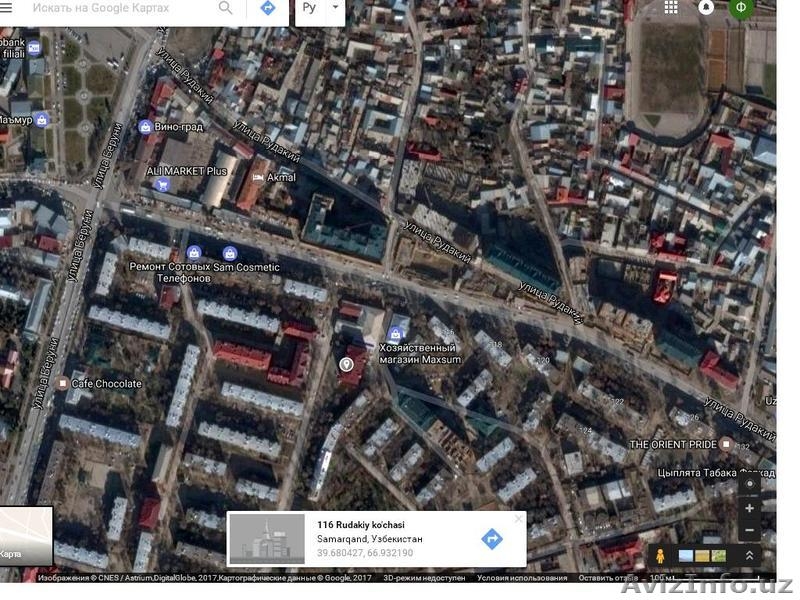Click the Google Maps search field
Viewport: 800px width, 600px height.
point(120,9)
